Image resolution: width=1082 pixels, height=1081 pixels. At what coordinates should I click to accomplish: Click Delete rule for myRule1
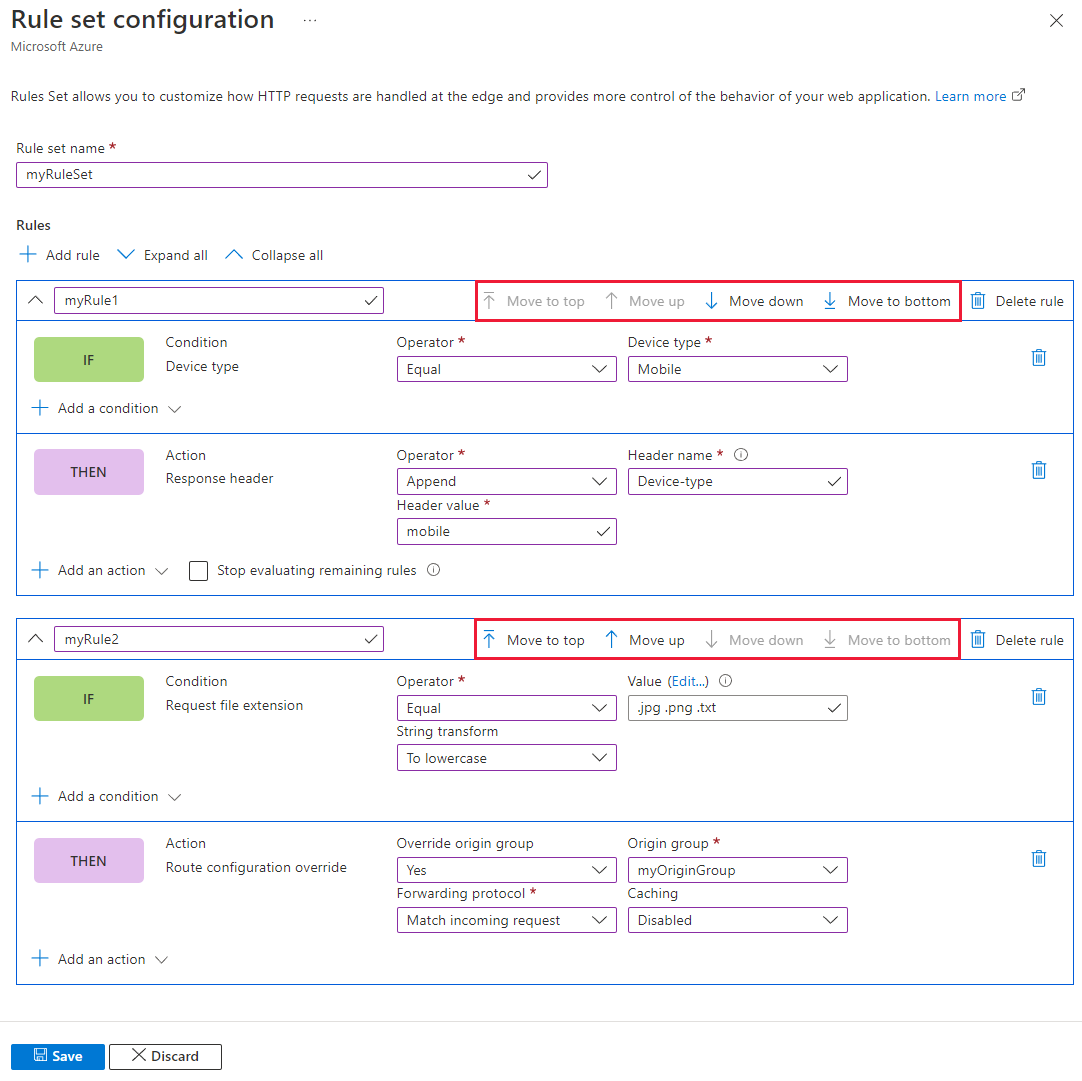(1017, 301)
